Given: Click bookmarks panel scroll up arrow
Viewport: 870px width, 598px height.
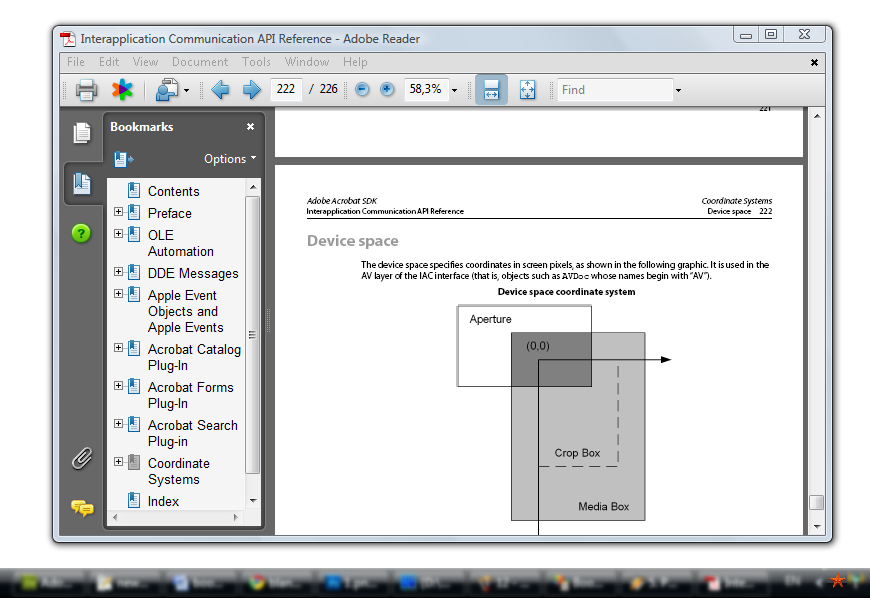Looking at the screenshot, I should click(x=253, y=187).
